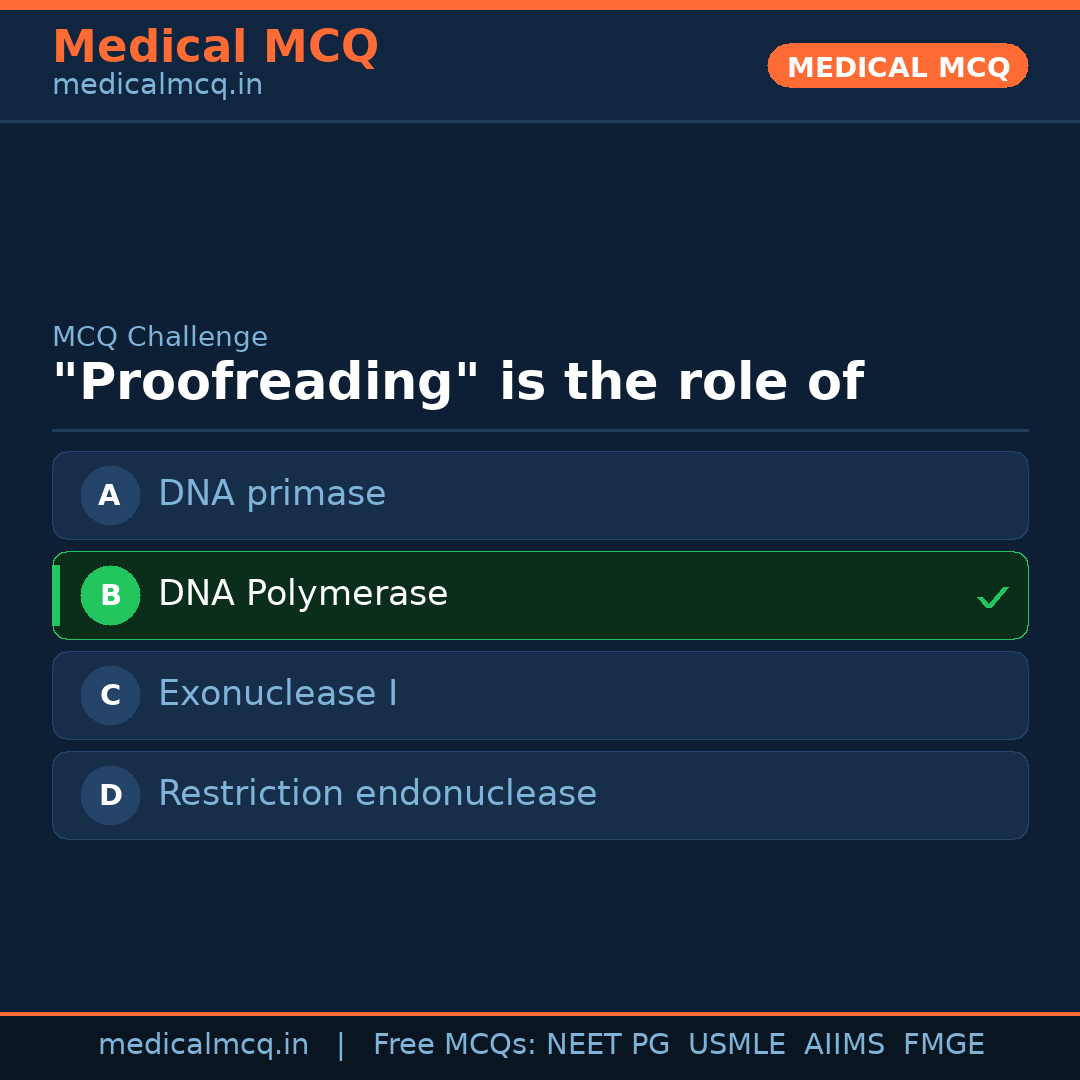Click the MCQ Challenge label
1080x1080 pixels.
[x=160, y=337]
